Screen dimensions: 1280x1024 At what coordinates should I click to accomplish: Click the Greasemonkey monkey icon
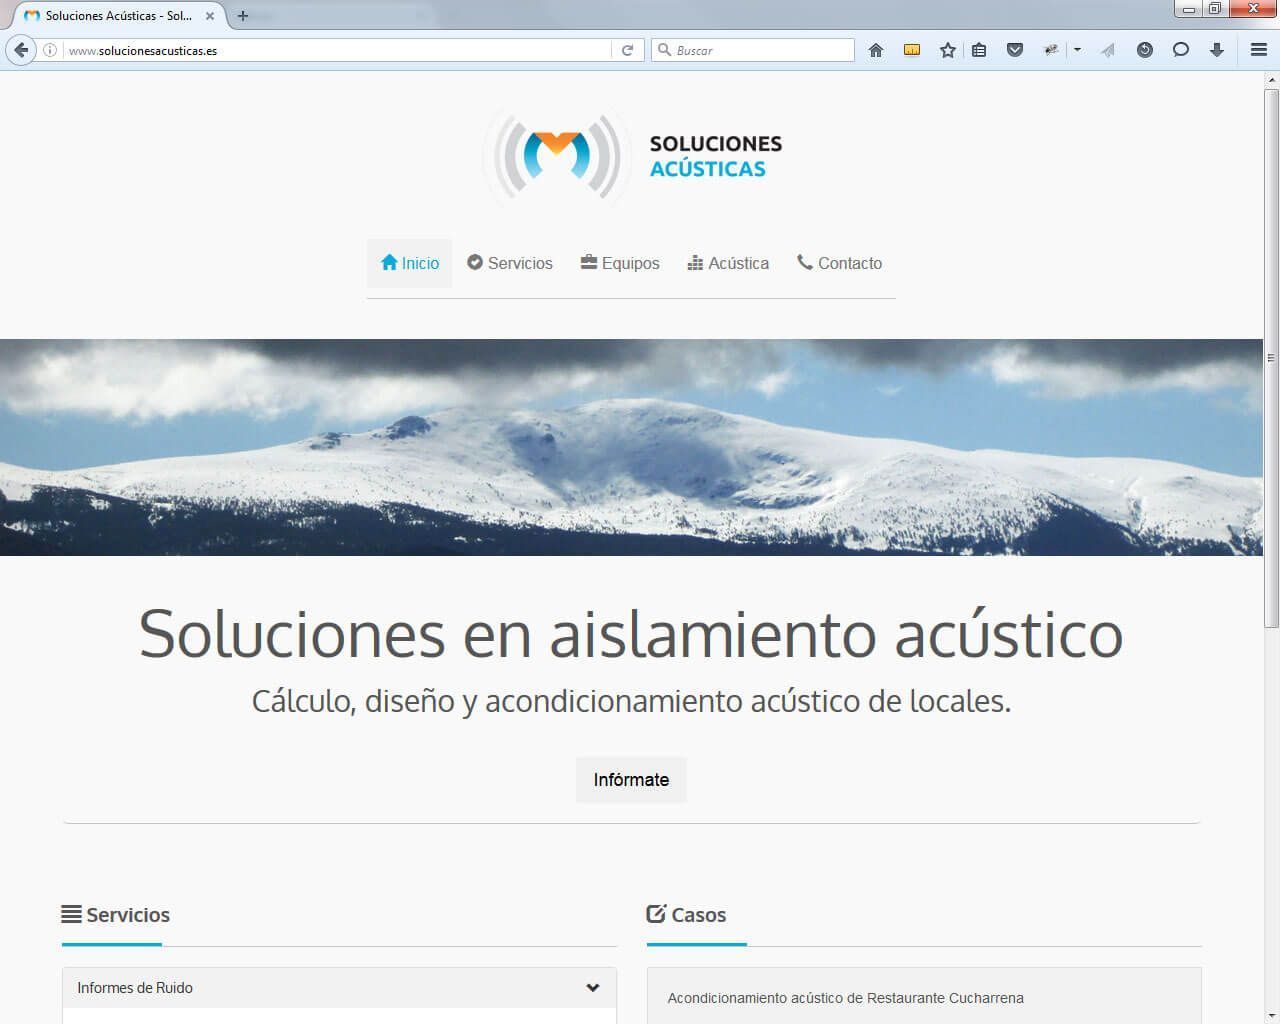click(x=1051, y=49)
